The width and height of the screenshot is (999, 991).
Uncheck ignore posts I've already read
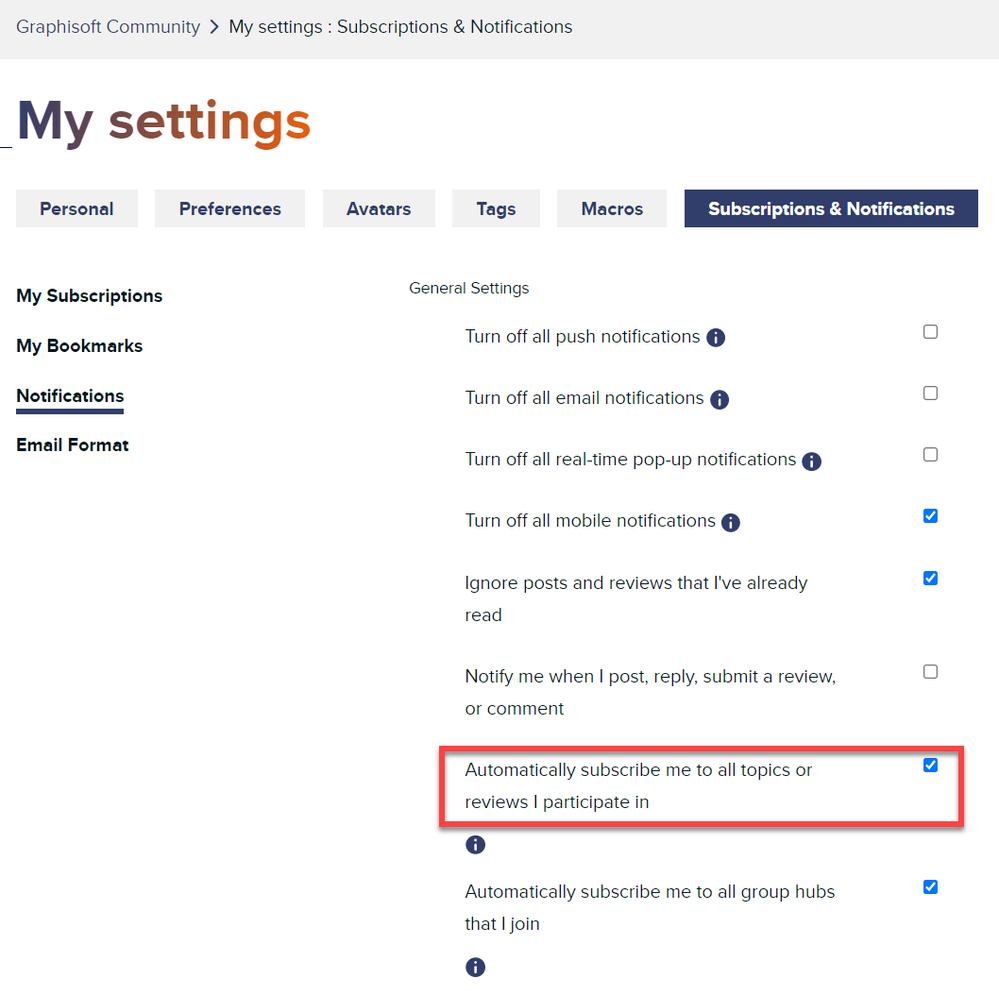pyautogui.click(x=930, y=578)
